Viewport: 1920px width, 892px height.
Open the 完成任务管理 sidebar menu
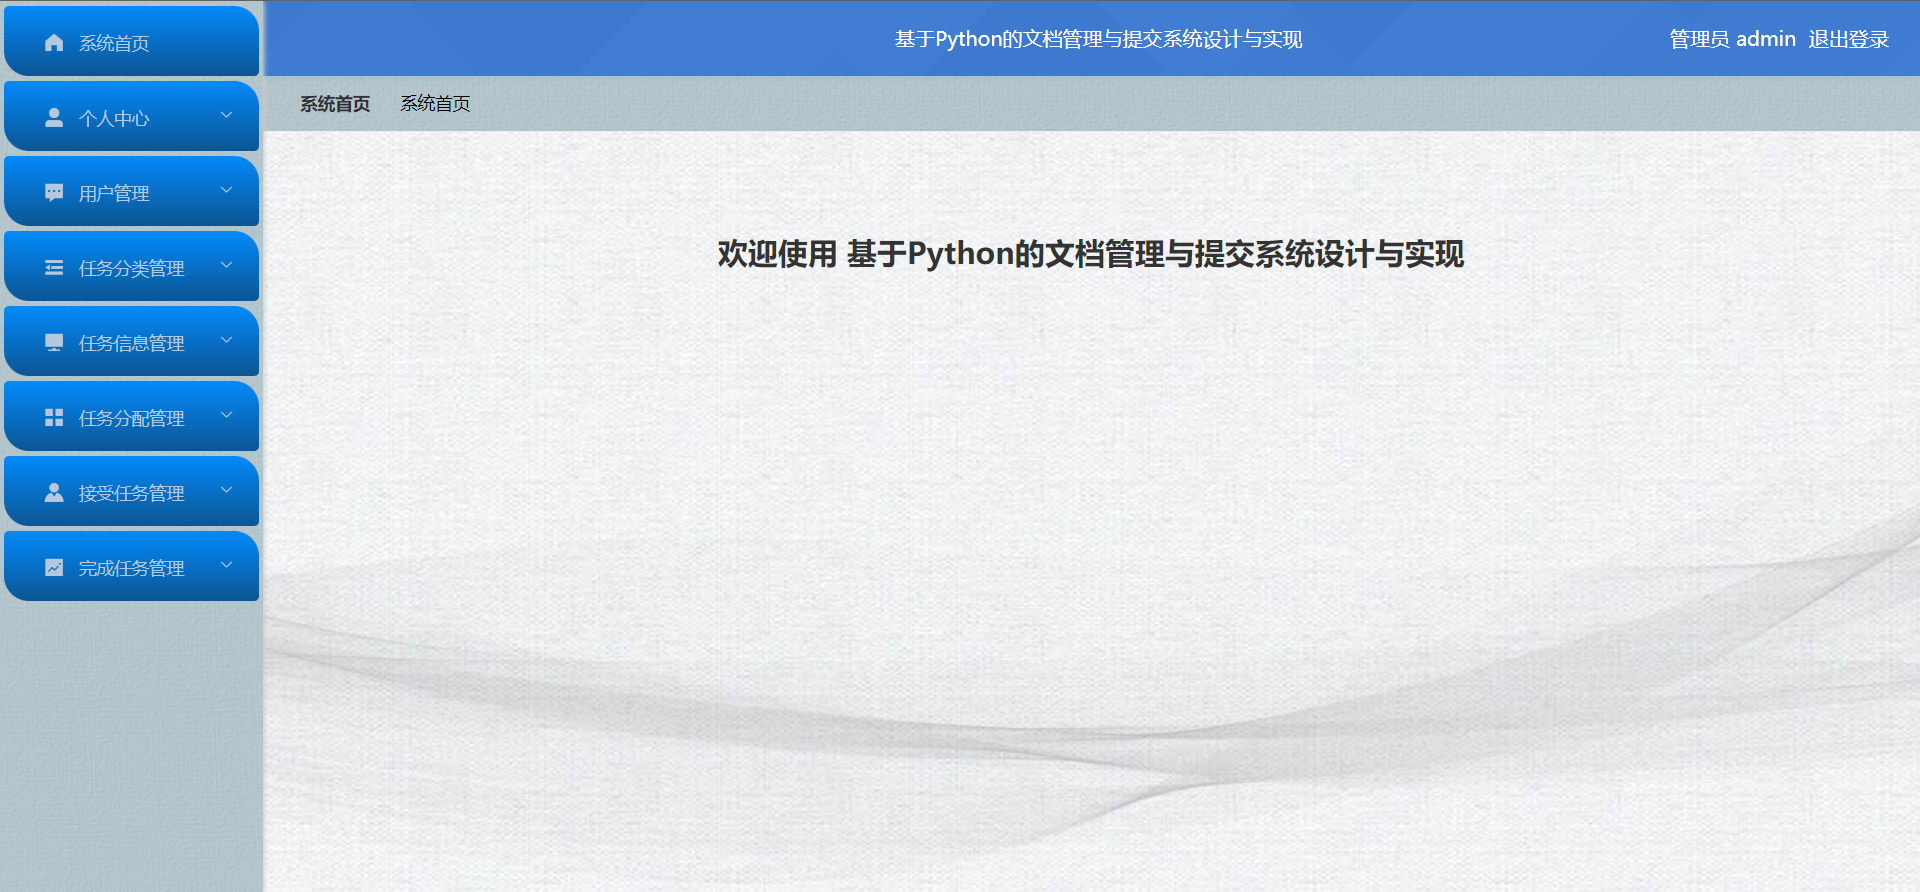132,566
